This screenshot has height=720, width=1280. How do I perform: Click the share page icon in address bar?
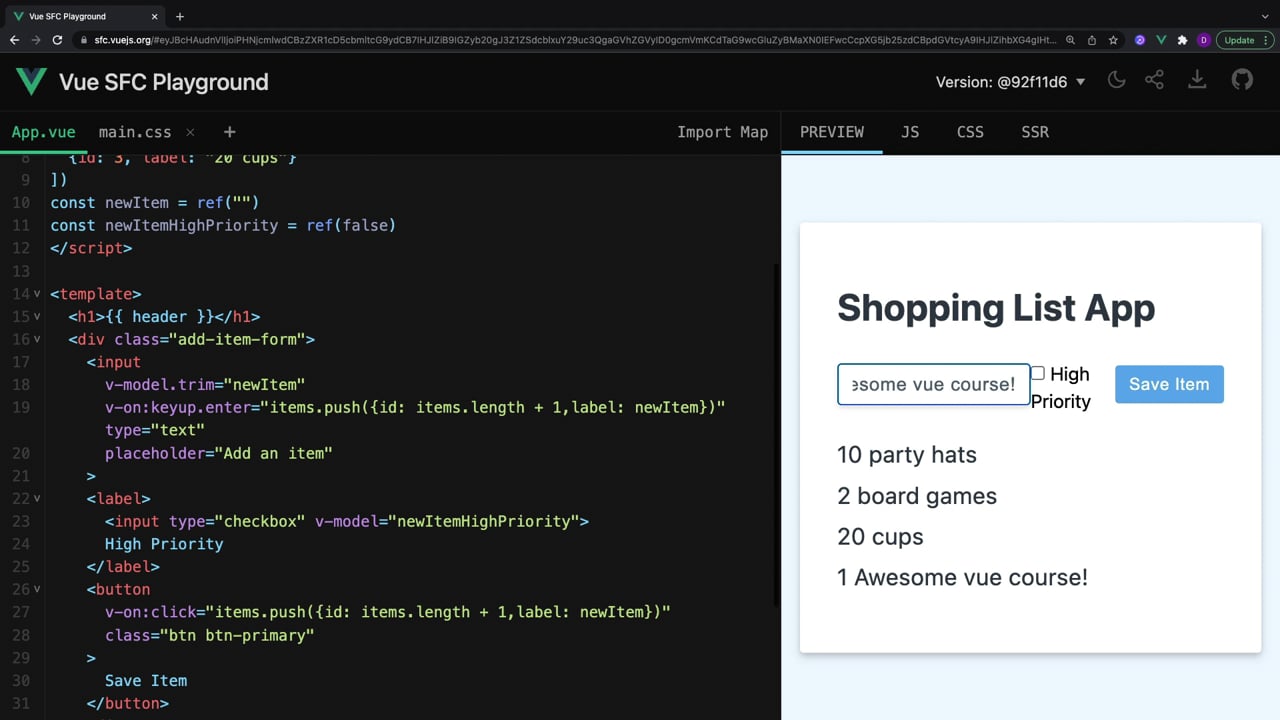pyautogui.click(x=1092, y=40)
